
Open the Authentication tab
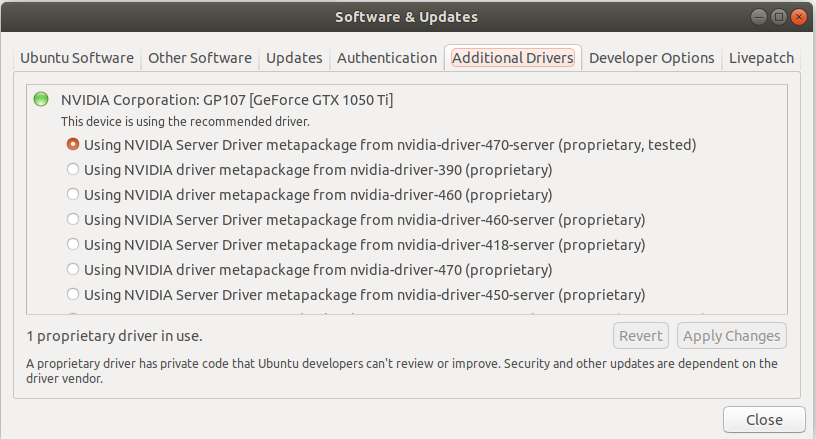point(387,58)
